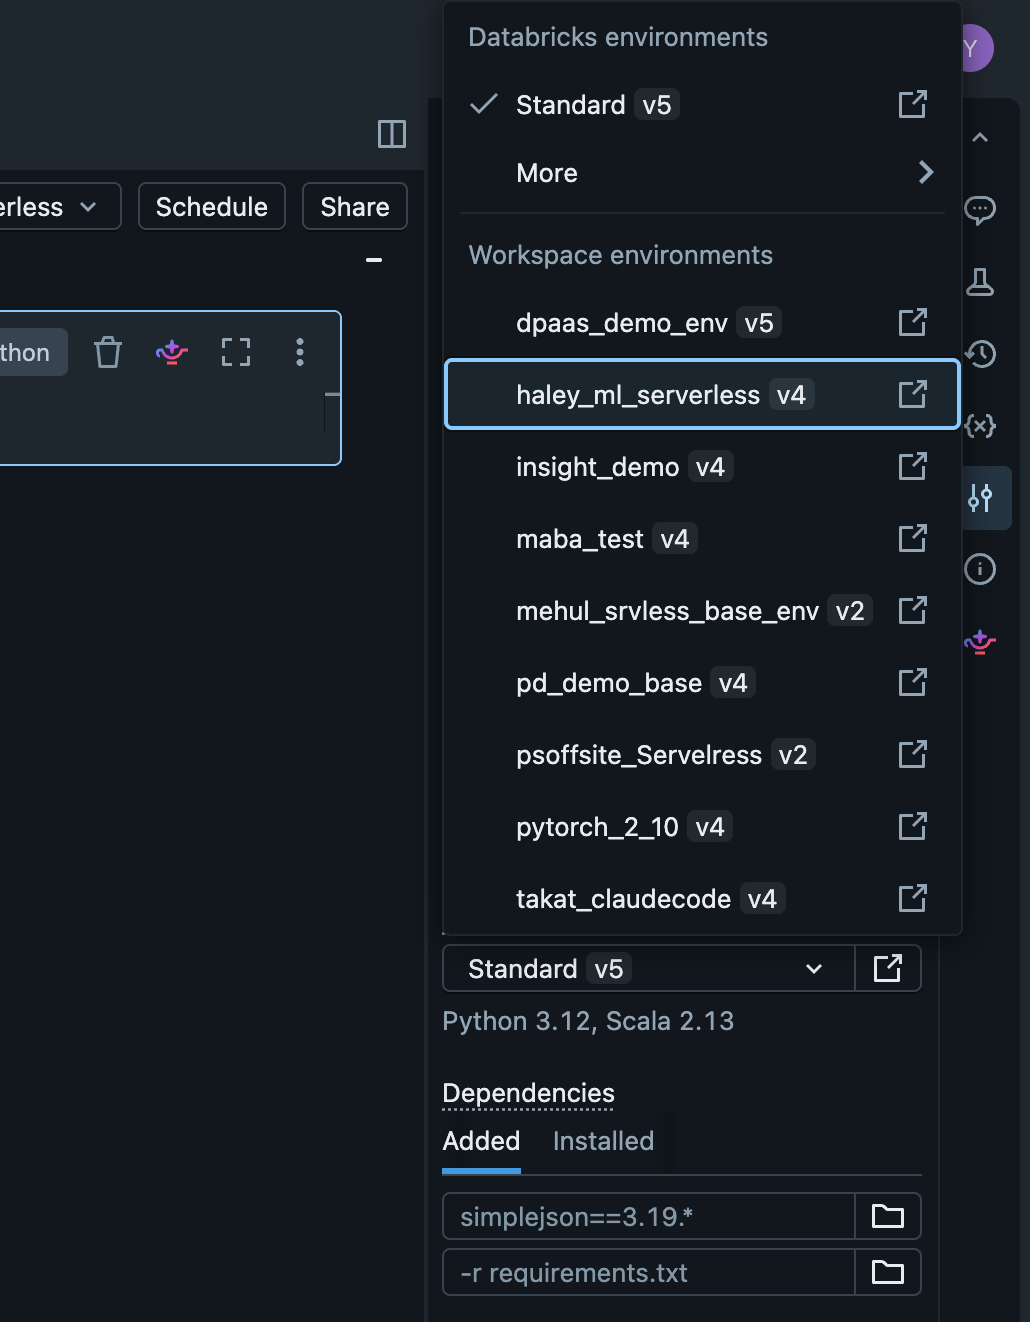Open takat_claudecode external link icon
Viewport: 1030px width, 1322px height.
[912, 898]
